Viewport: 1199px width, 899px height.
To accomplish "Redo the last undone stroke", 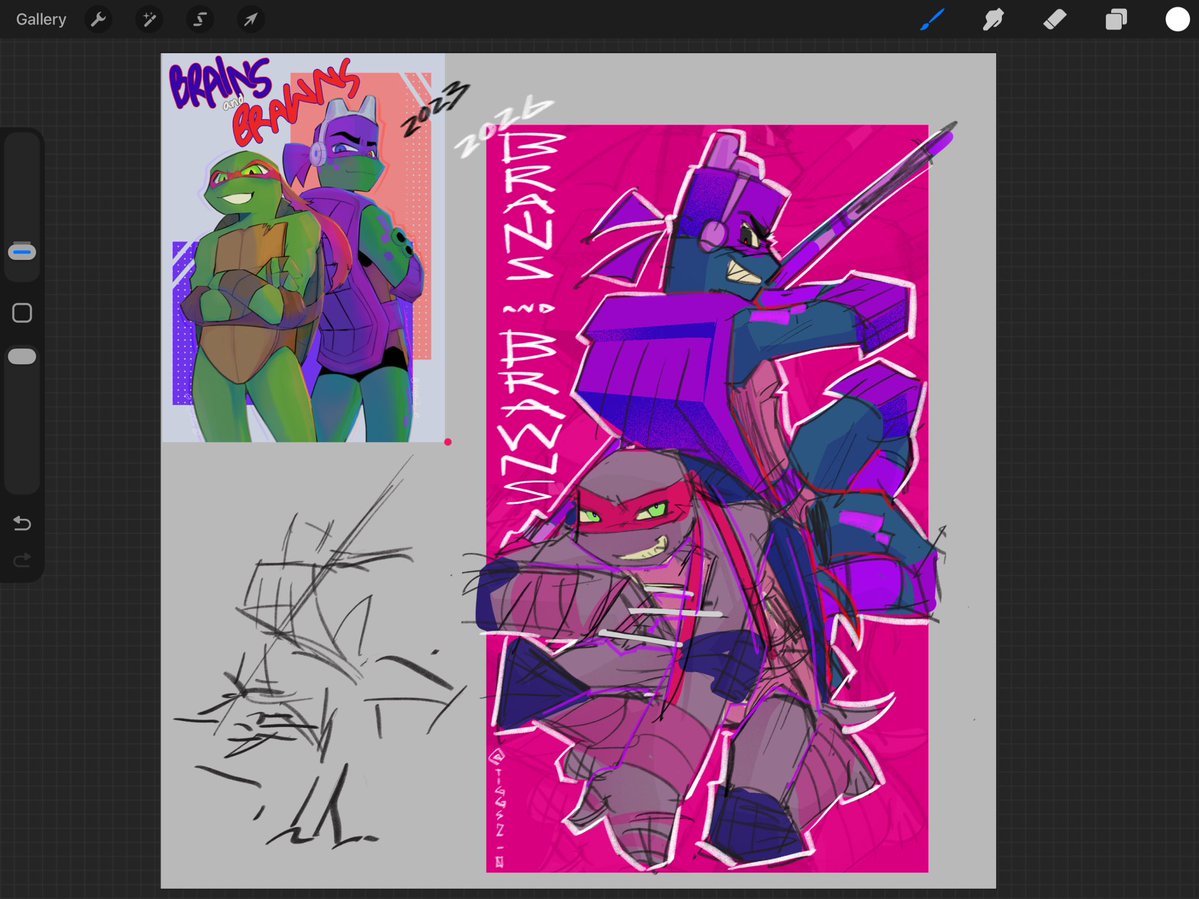I will click(22, 560).
